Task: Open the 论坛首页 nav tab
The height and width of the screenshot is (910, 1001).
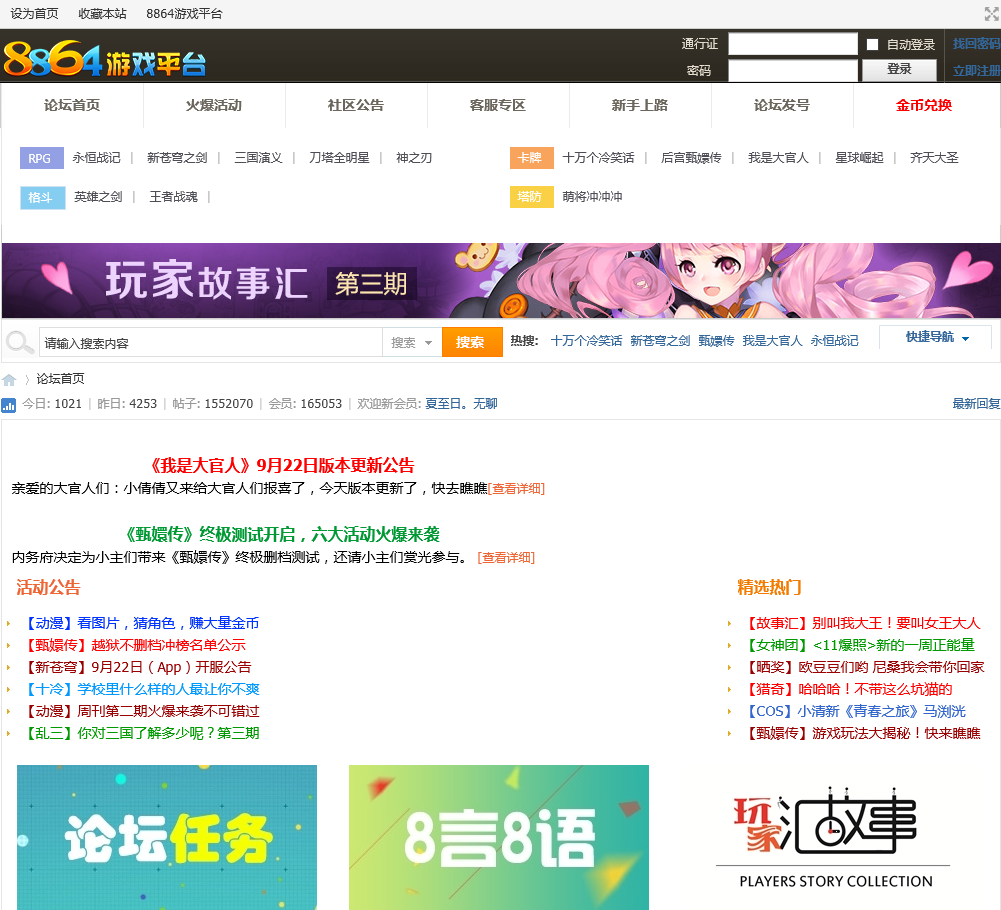Action: coord(72,105)
